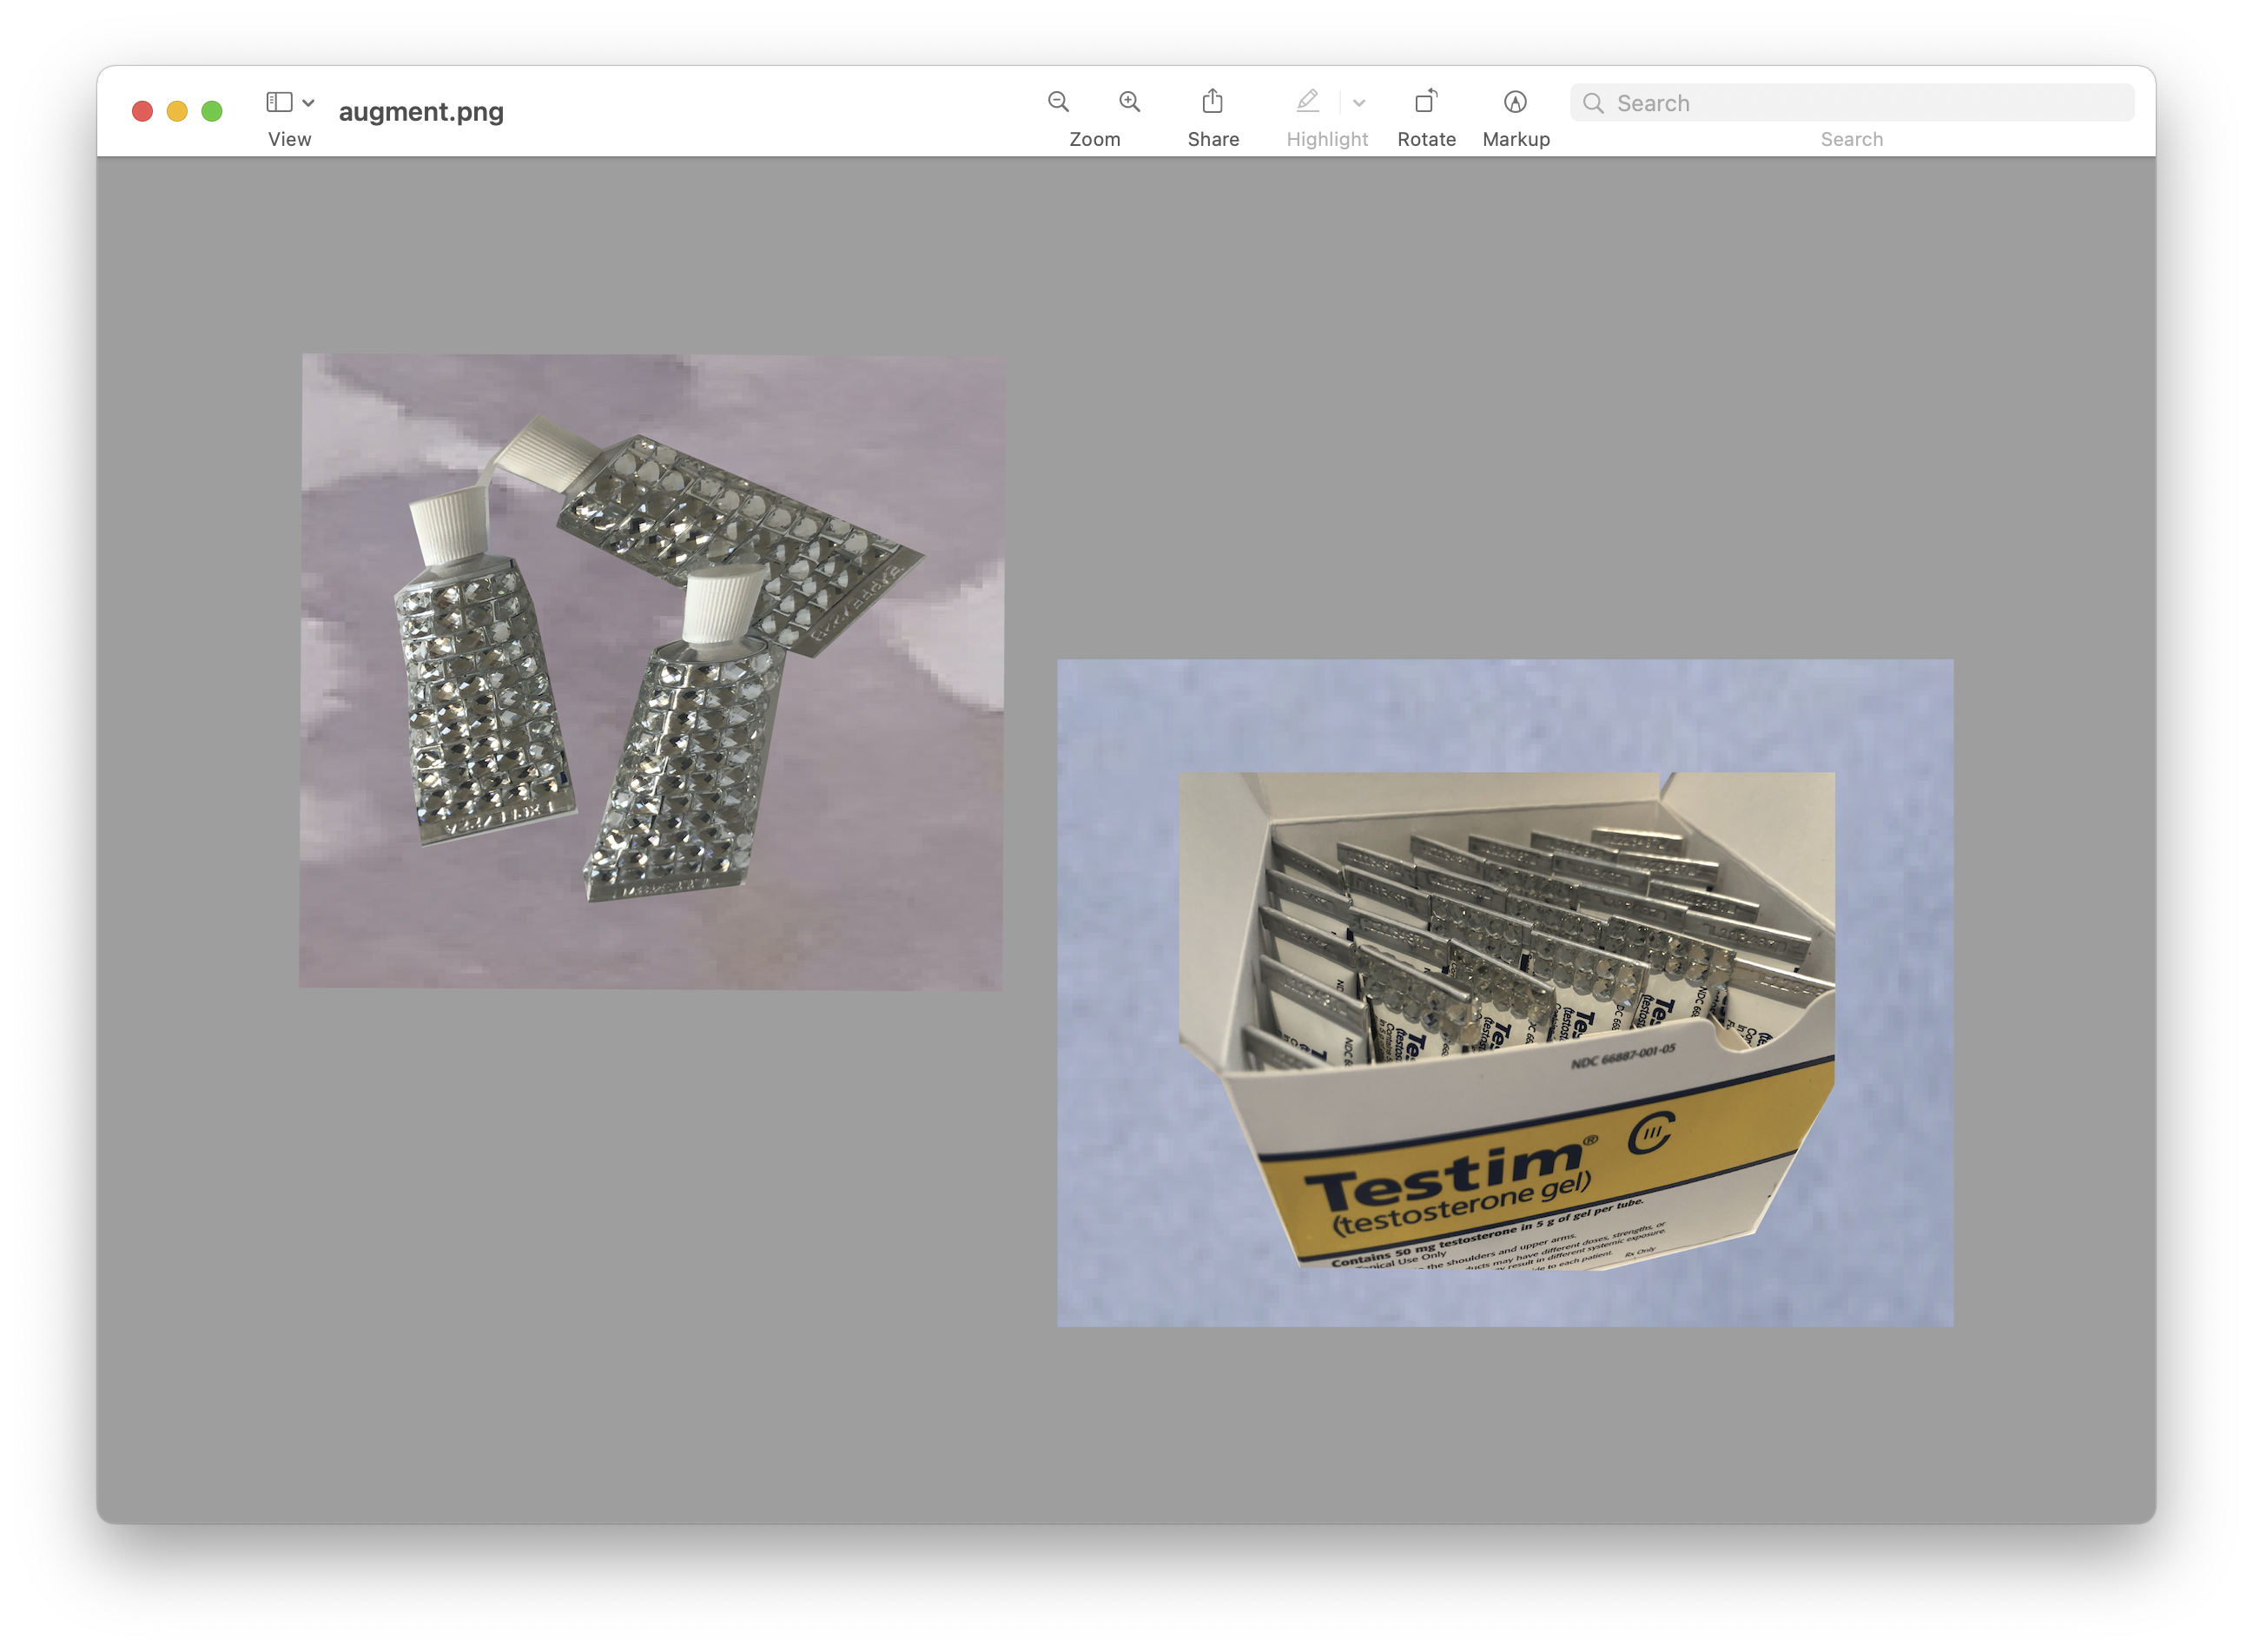Select the Testim gel box photo
Viewport: 2253px width, 1652px height.
(1505, 993)
